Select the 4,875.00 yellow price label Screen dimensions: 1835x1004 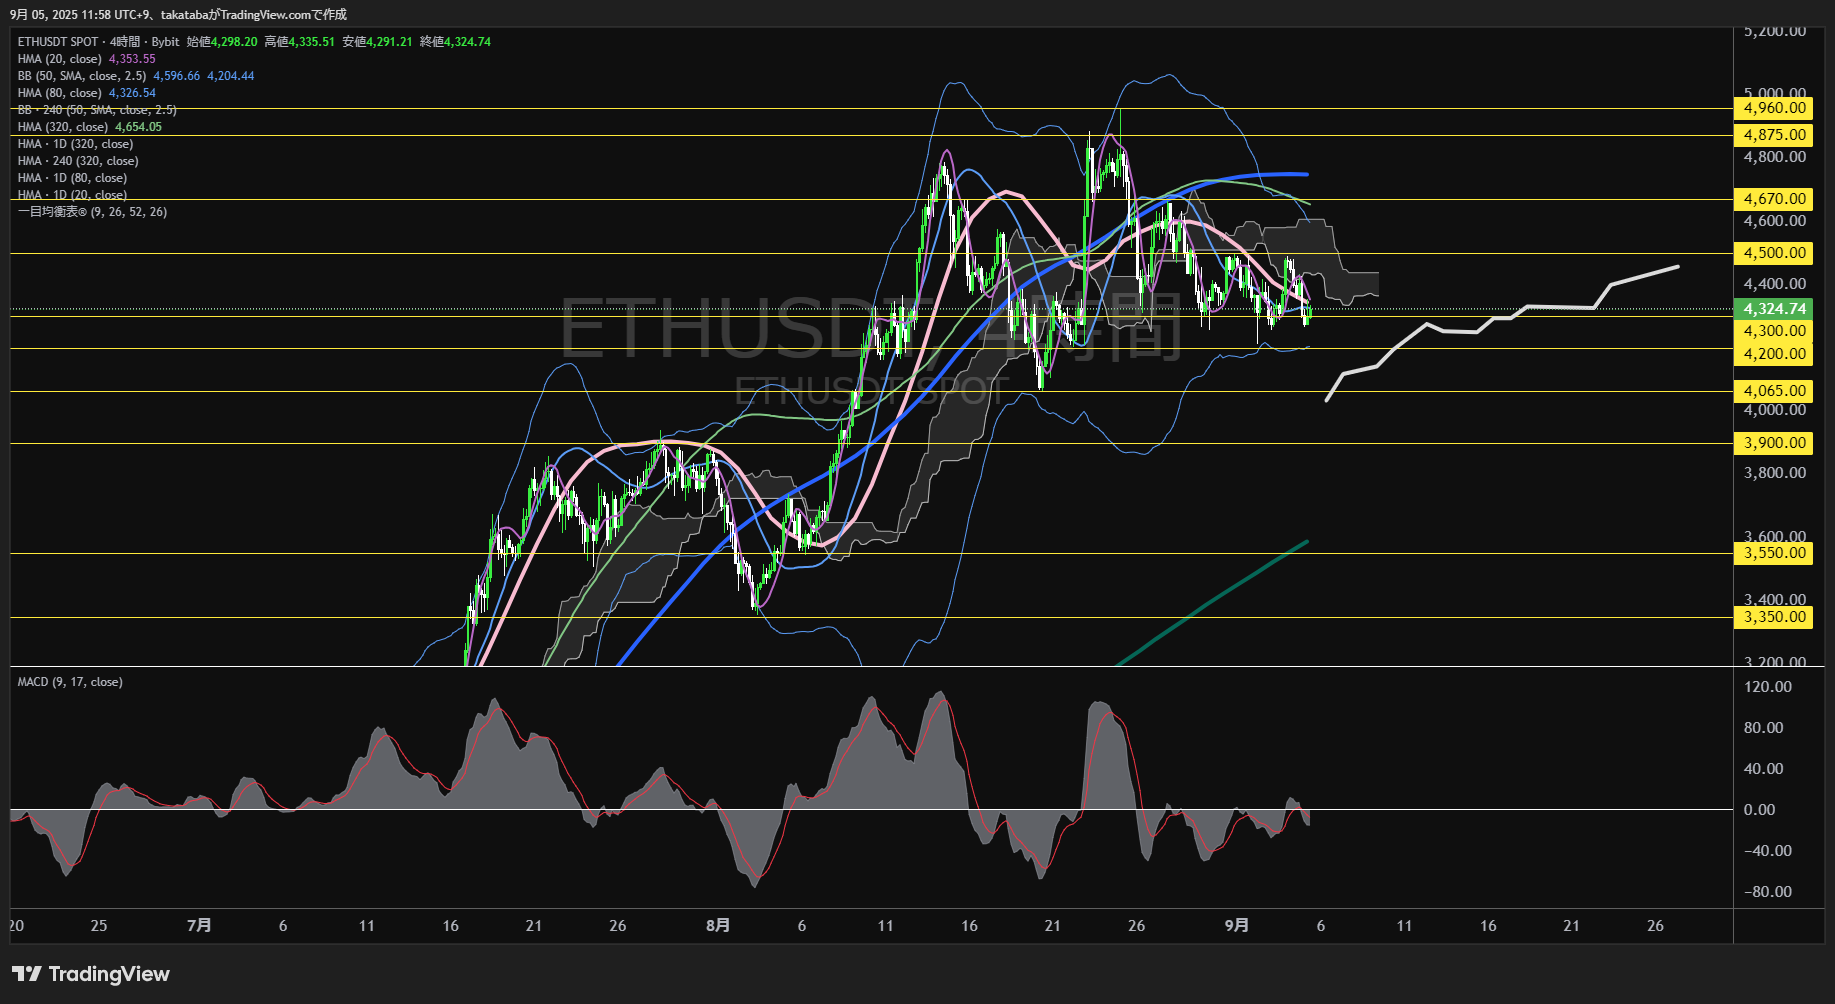point(1774,135)
